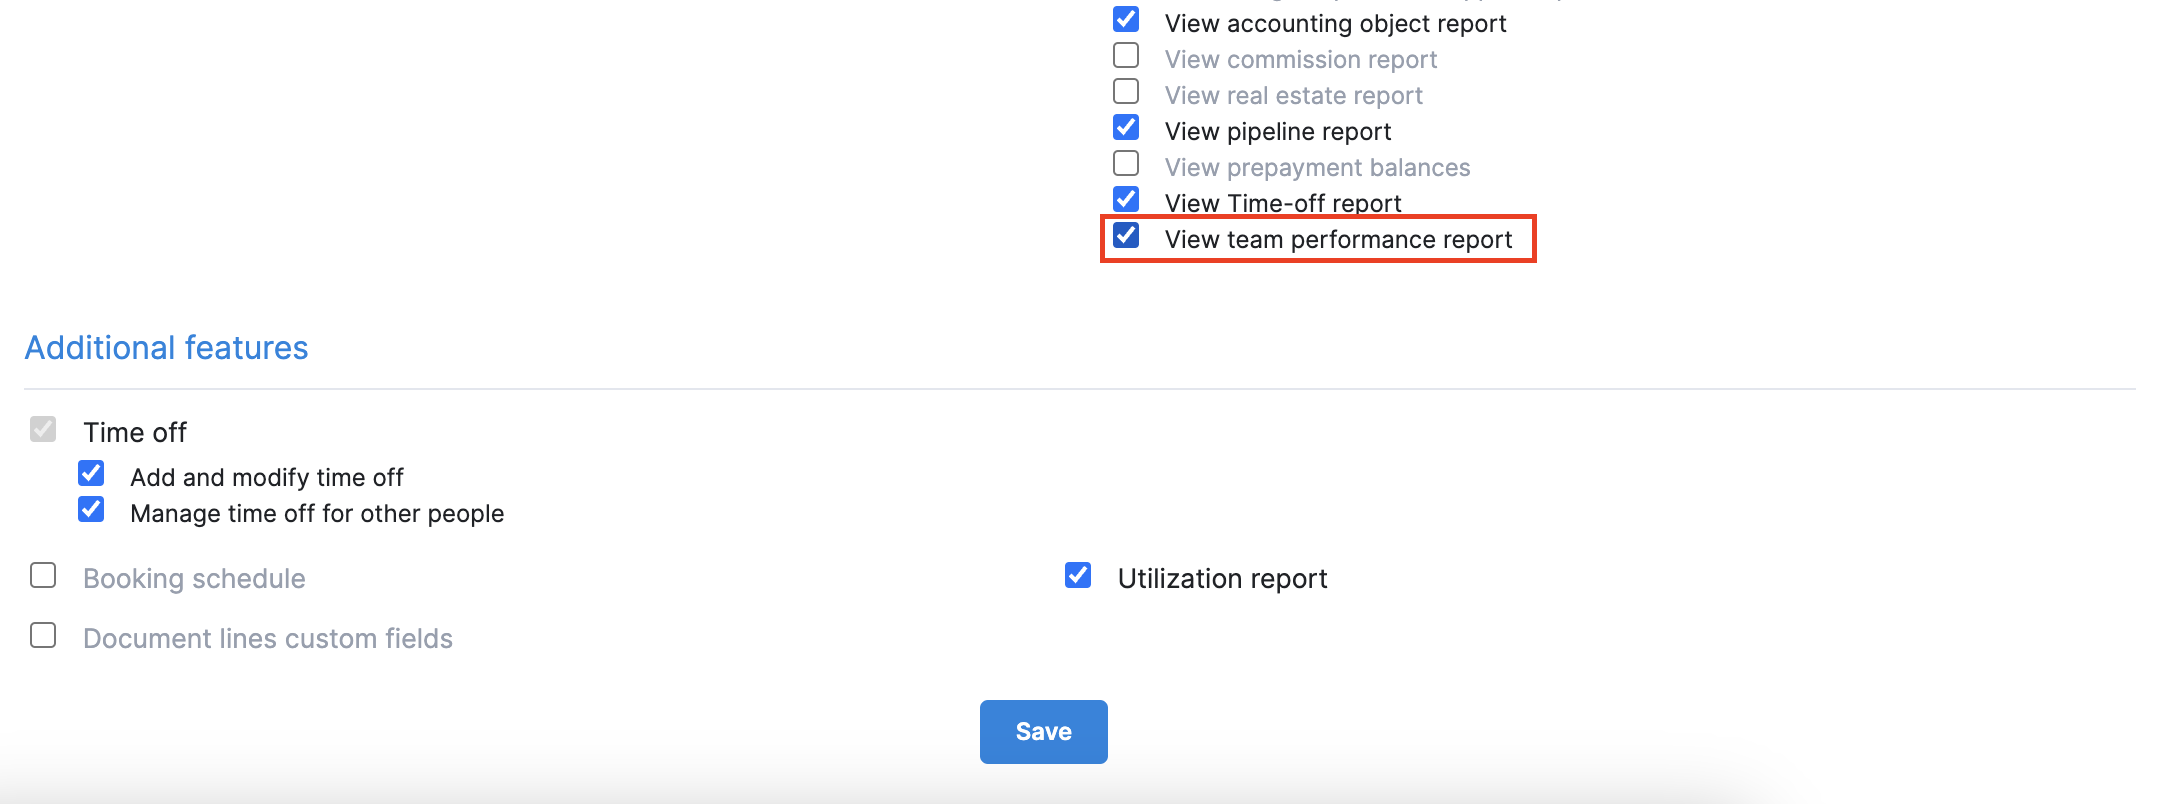Enable View real estate report checkbox
Image resolution: width=2160 pixels, height=804 pixels.
(1126, 91)
